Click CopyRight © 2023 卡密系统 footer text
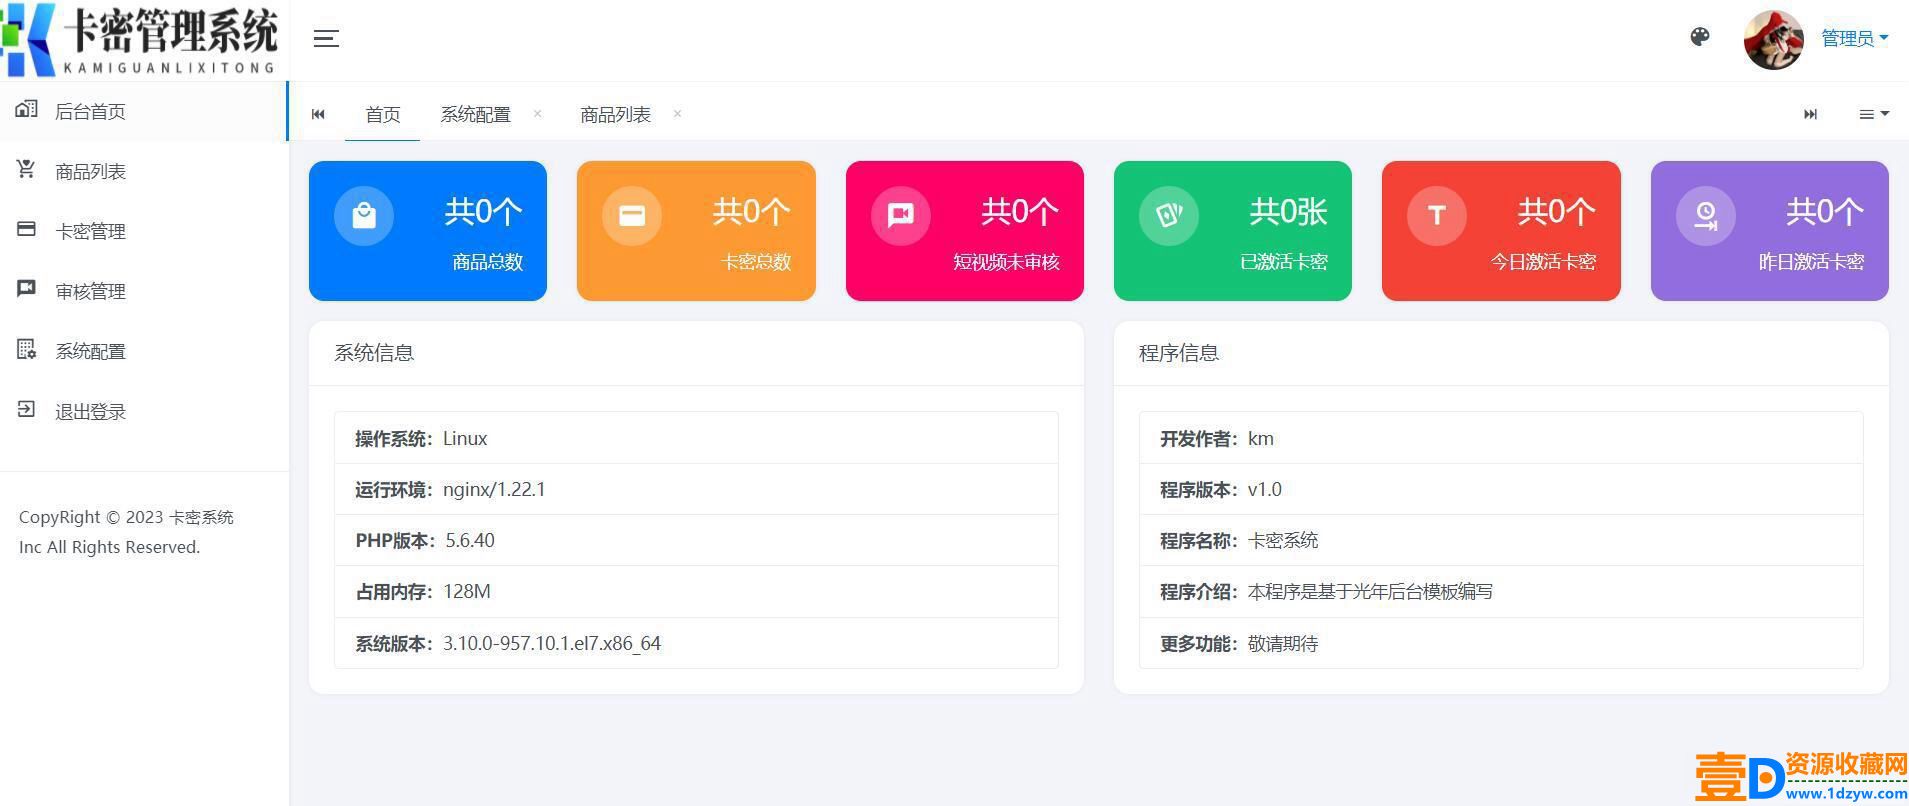The image size is (1909, 806). point(126,517)
